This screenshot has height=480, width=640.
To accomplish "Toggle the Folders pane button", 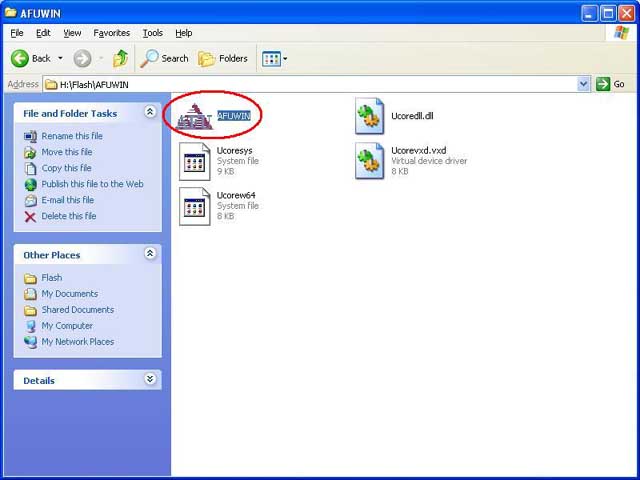I will point(207,59).
